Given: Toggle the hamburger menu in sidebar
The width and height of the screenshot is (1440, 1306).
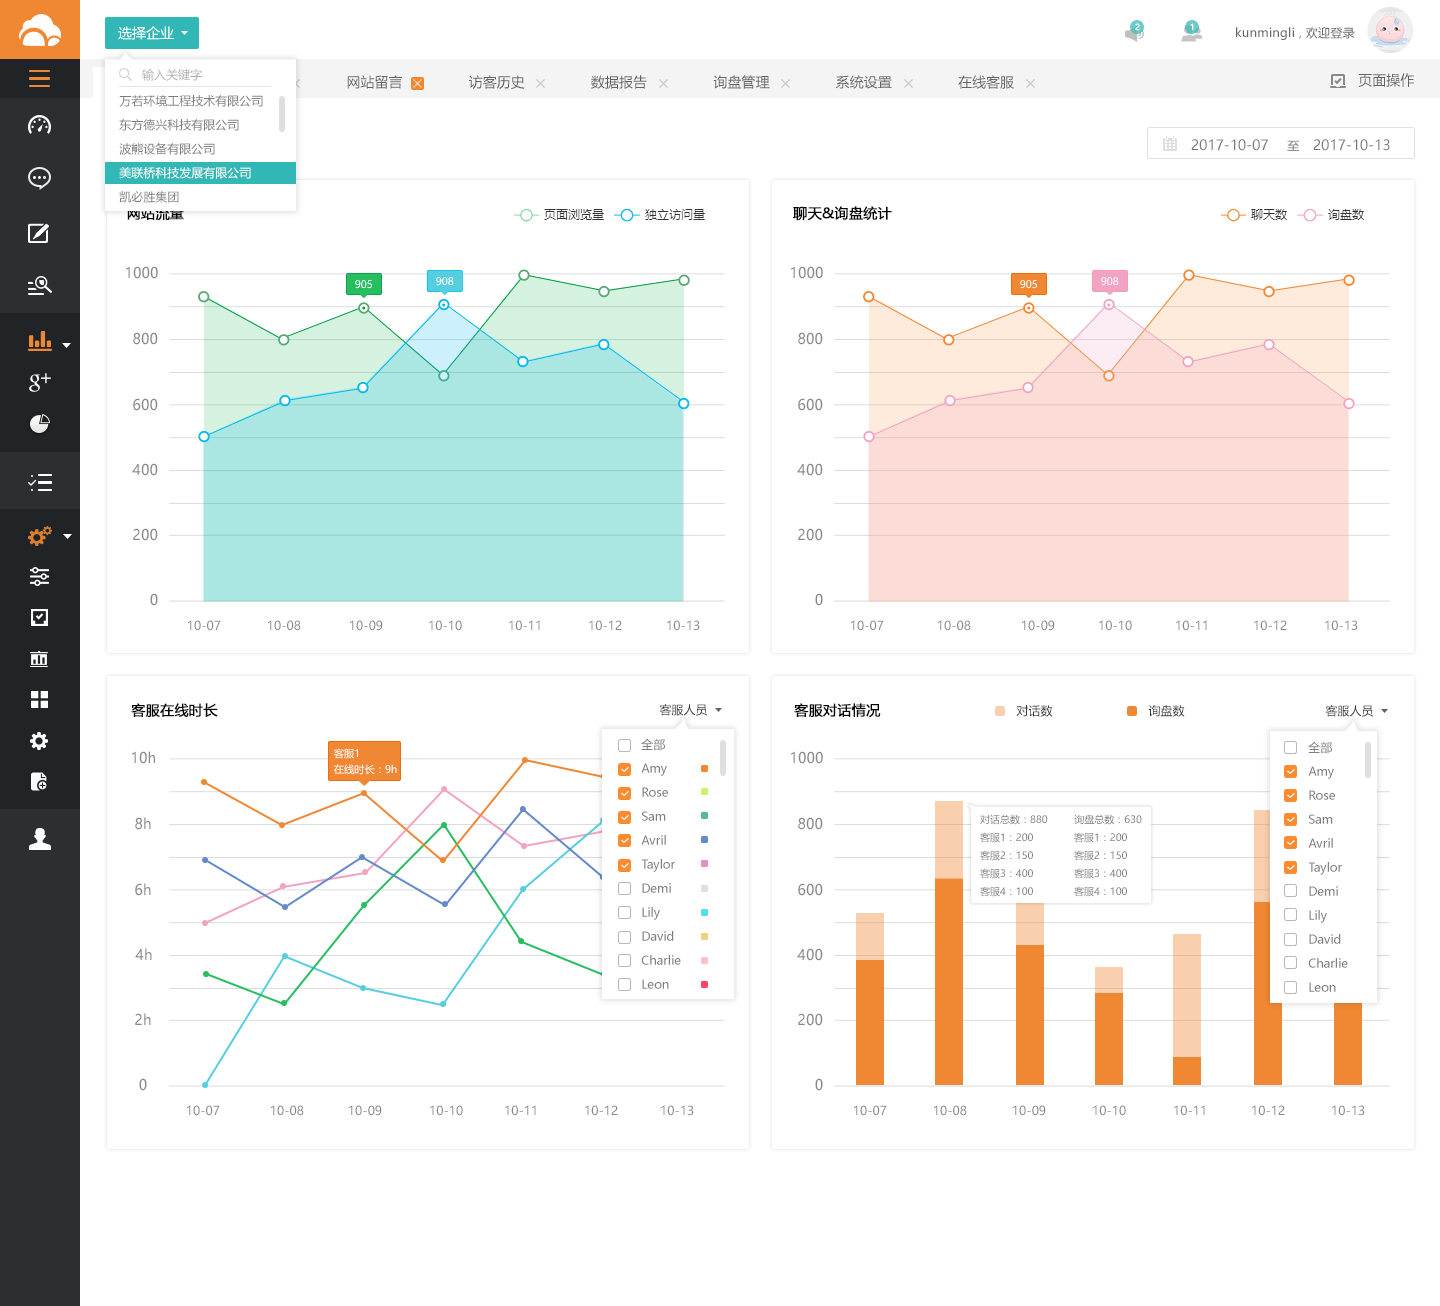Looking at the screenshot, I should [x=40, y=79].
